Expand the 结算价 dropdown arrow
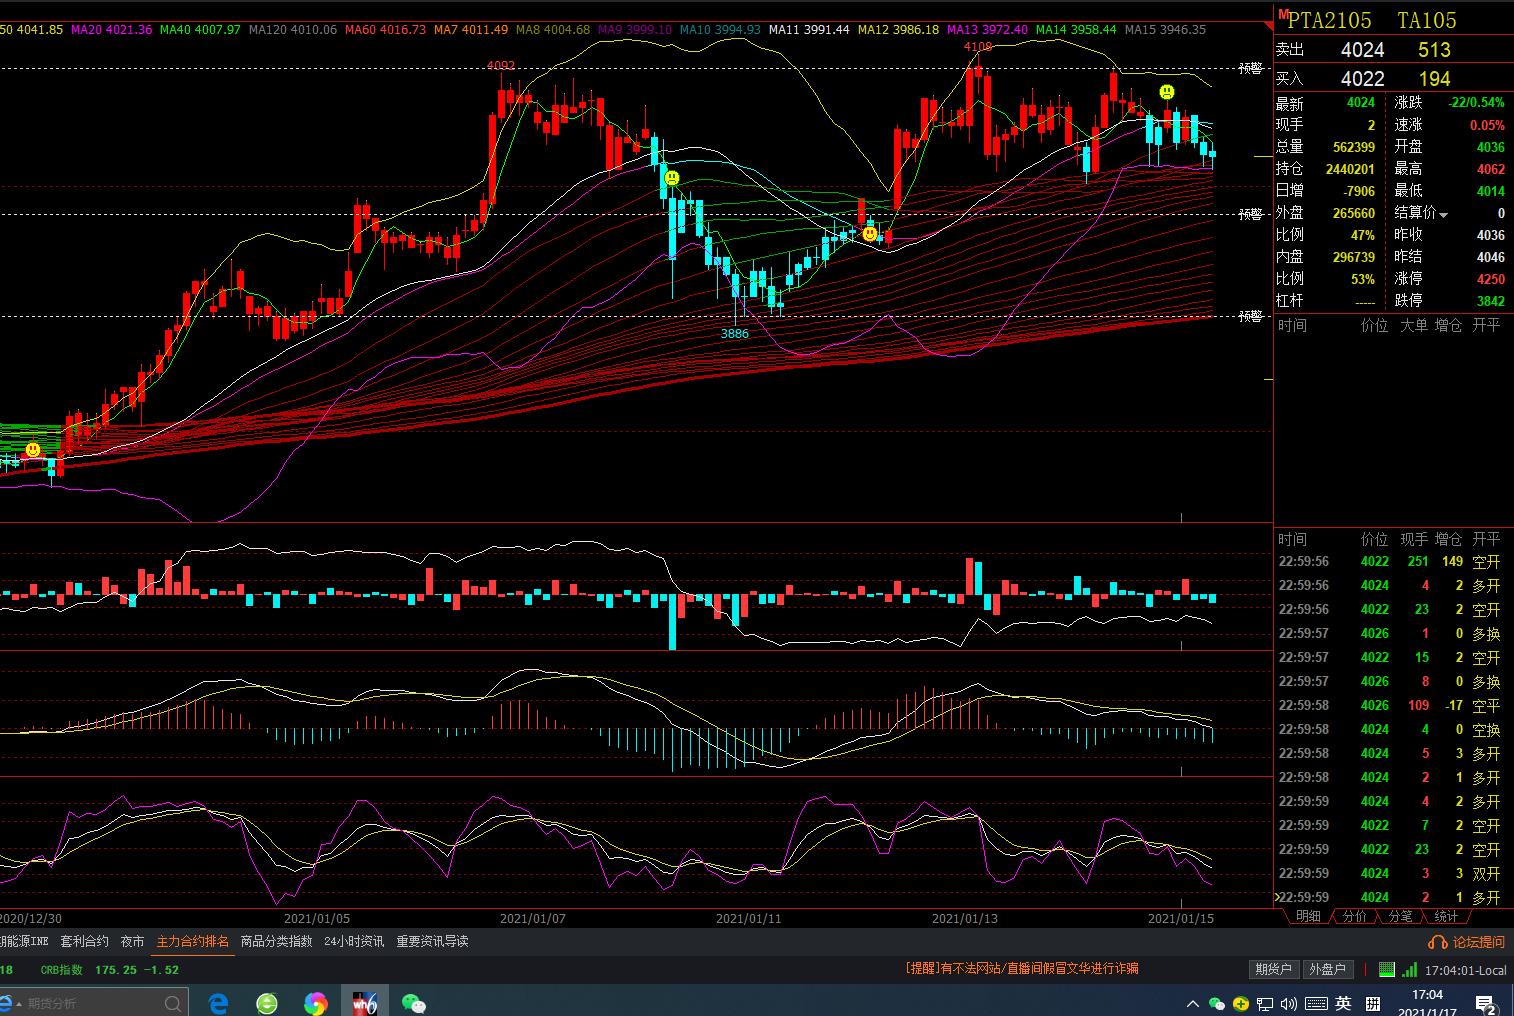 click(x=1443, y=215)
